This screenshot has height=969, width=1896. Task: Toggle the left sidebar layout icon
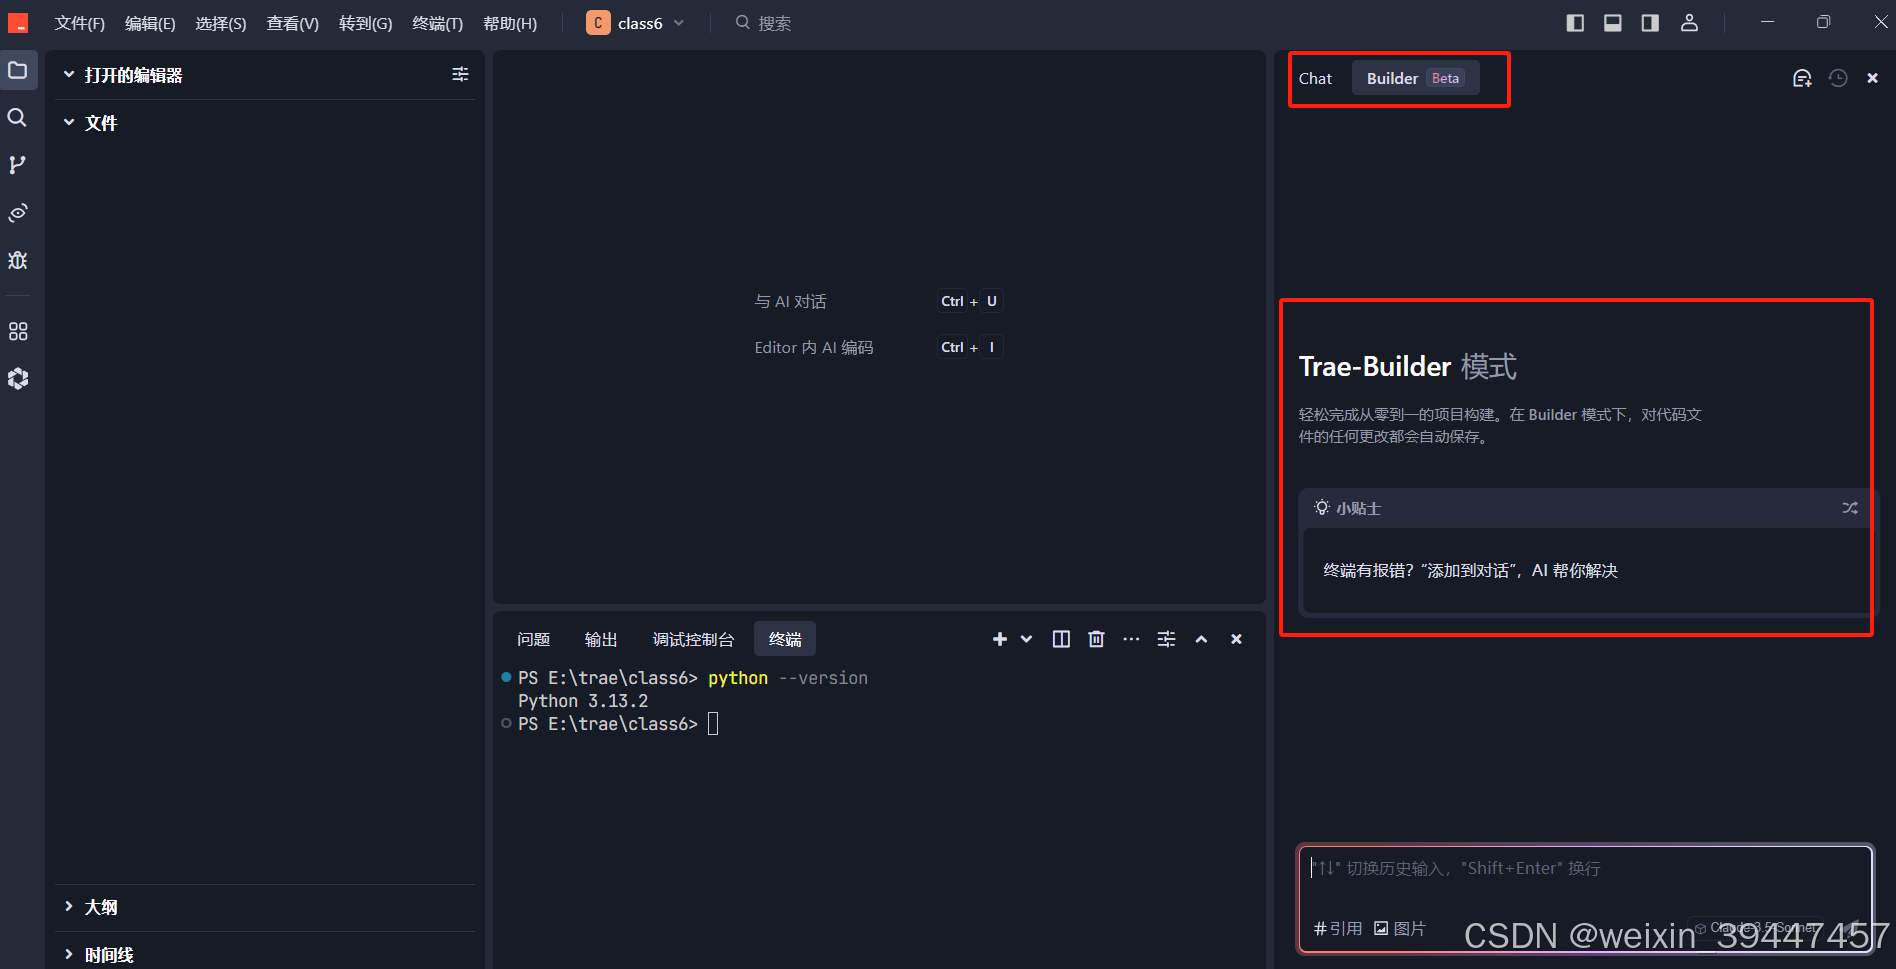pyautogui.click(x=1575, y=22)
